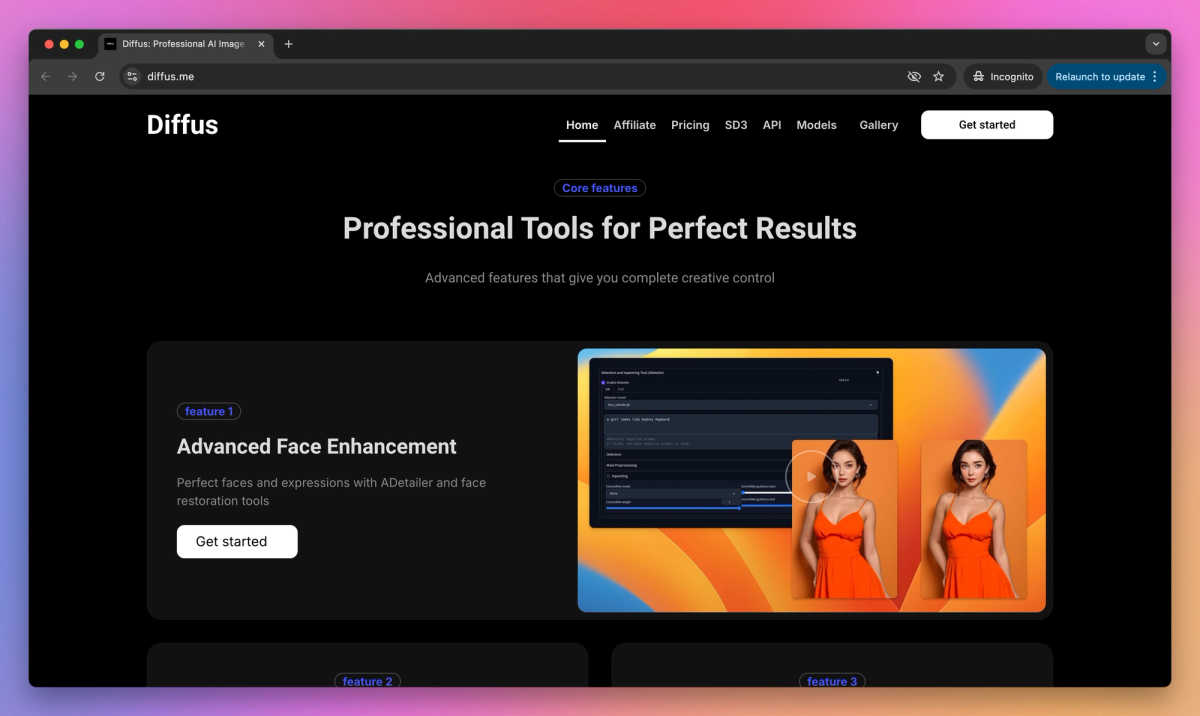Click the macOS yellow minimize window button
Image resolution: width=1200 pixels, height=716 pixels.
pyautogui.click(x=64, y=44)
